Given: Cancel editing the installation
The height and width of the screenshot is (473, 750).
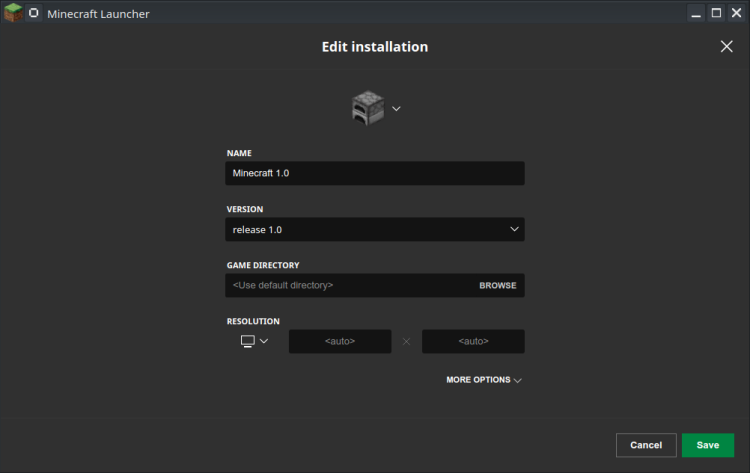Looking at the screenshot, I should (646, 445).
